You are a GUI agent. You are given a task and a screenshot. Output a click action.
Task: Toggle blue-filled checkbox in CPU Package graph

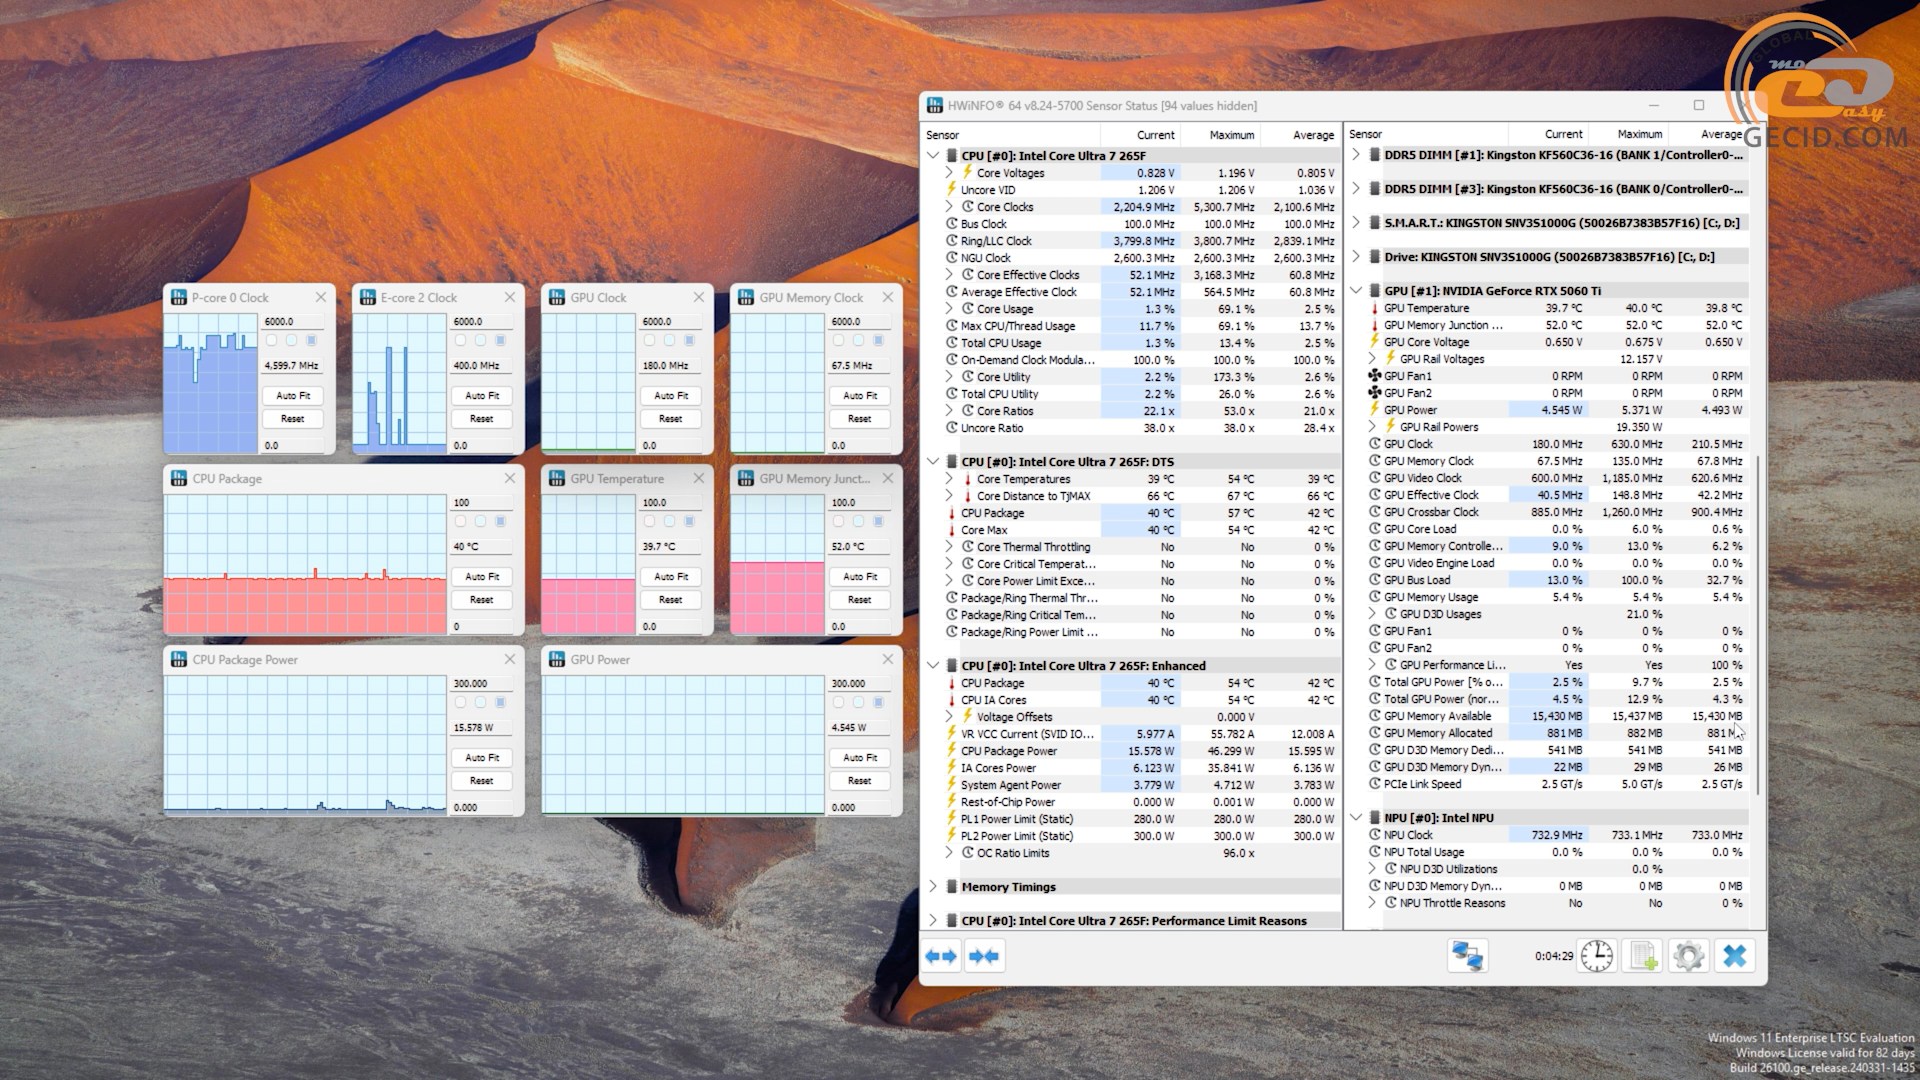point(500,521)
